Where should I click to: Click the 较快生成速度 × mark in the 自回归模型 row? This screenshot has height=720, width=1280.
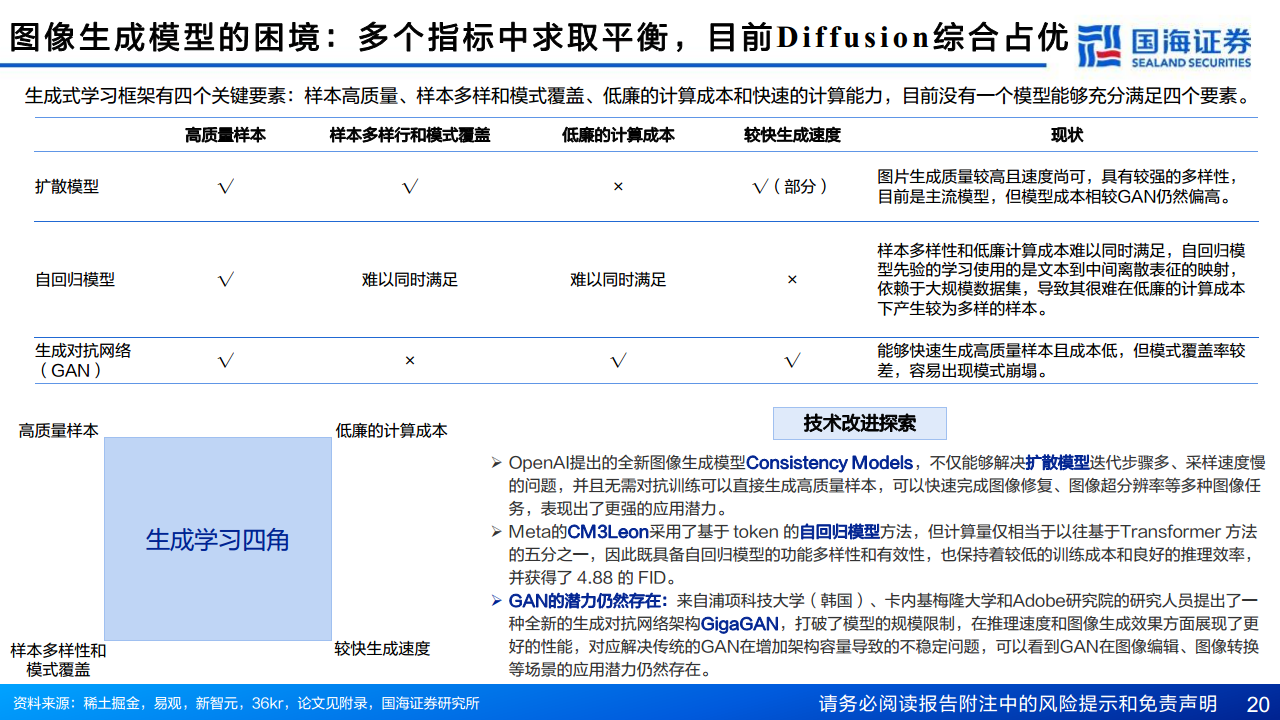point(792,280)
